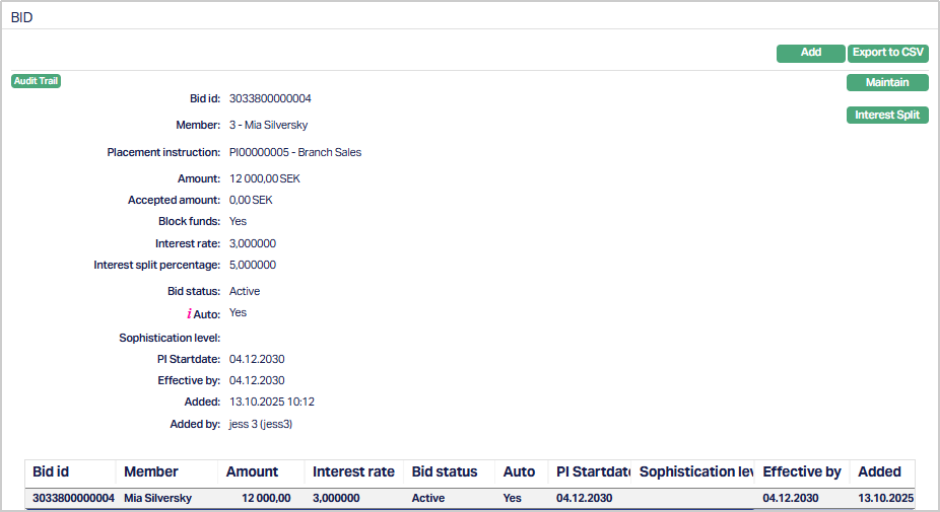The image size is (940, 512).
Task: Click the Sophistication level column header
Action: [x=696, y=472]
